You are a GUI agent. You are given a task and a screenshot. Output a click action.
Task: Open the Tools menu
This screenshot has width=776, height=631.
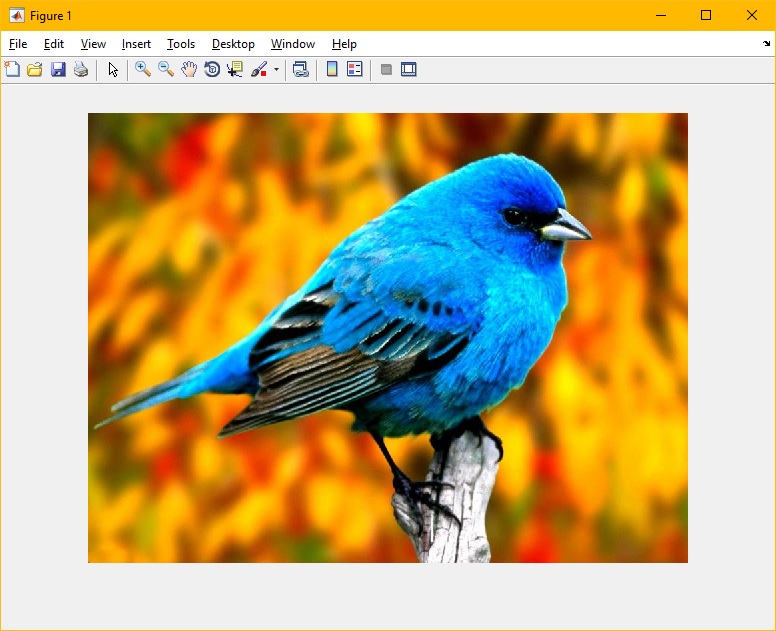pyautogui.click(x=181, y=44)
